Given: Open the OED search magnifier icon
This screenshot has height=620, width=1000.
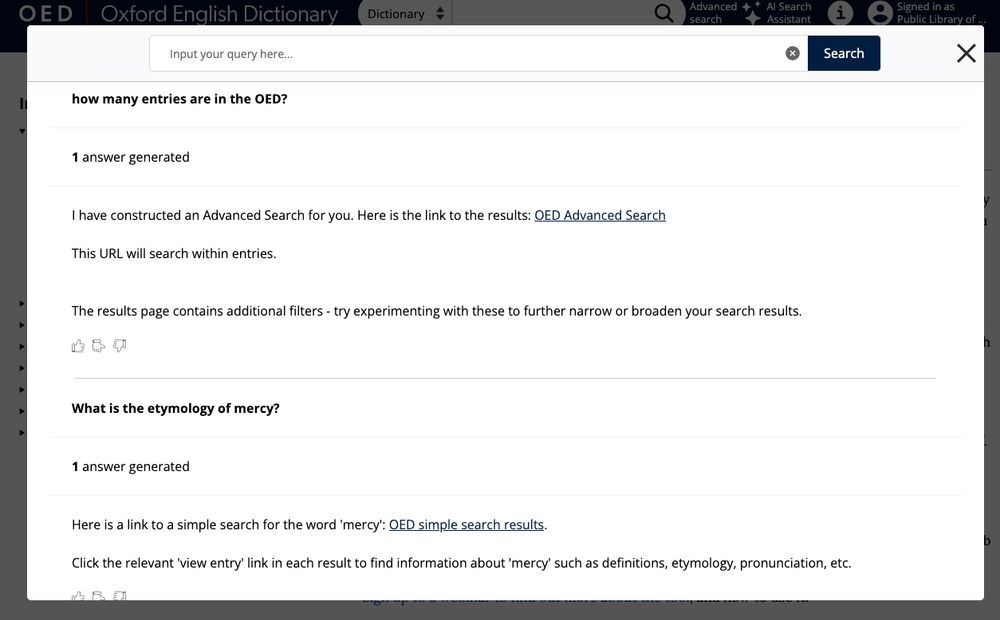Looking at the screenshot, I should (664, 14).
